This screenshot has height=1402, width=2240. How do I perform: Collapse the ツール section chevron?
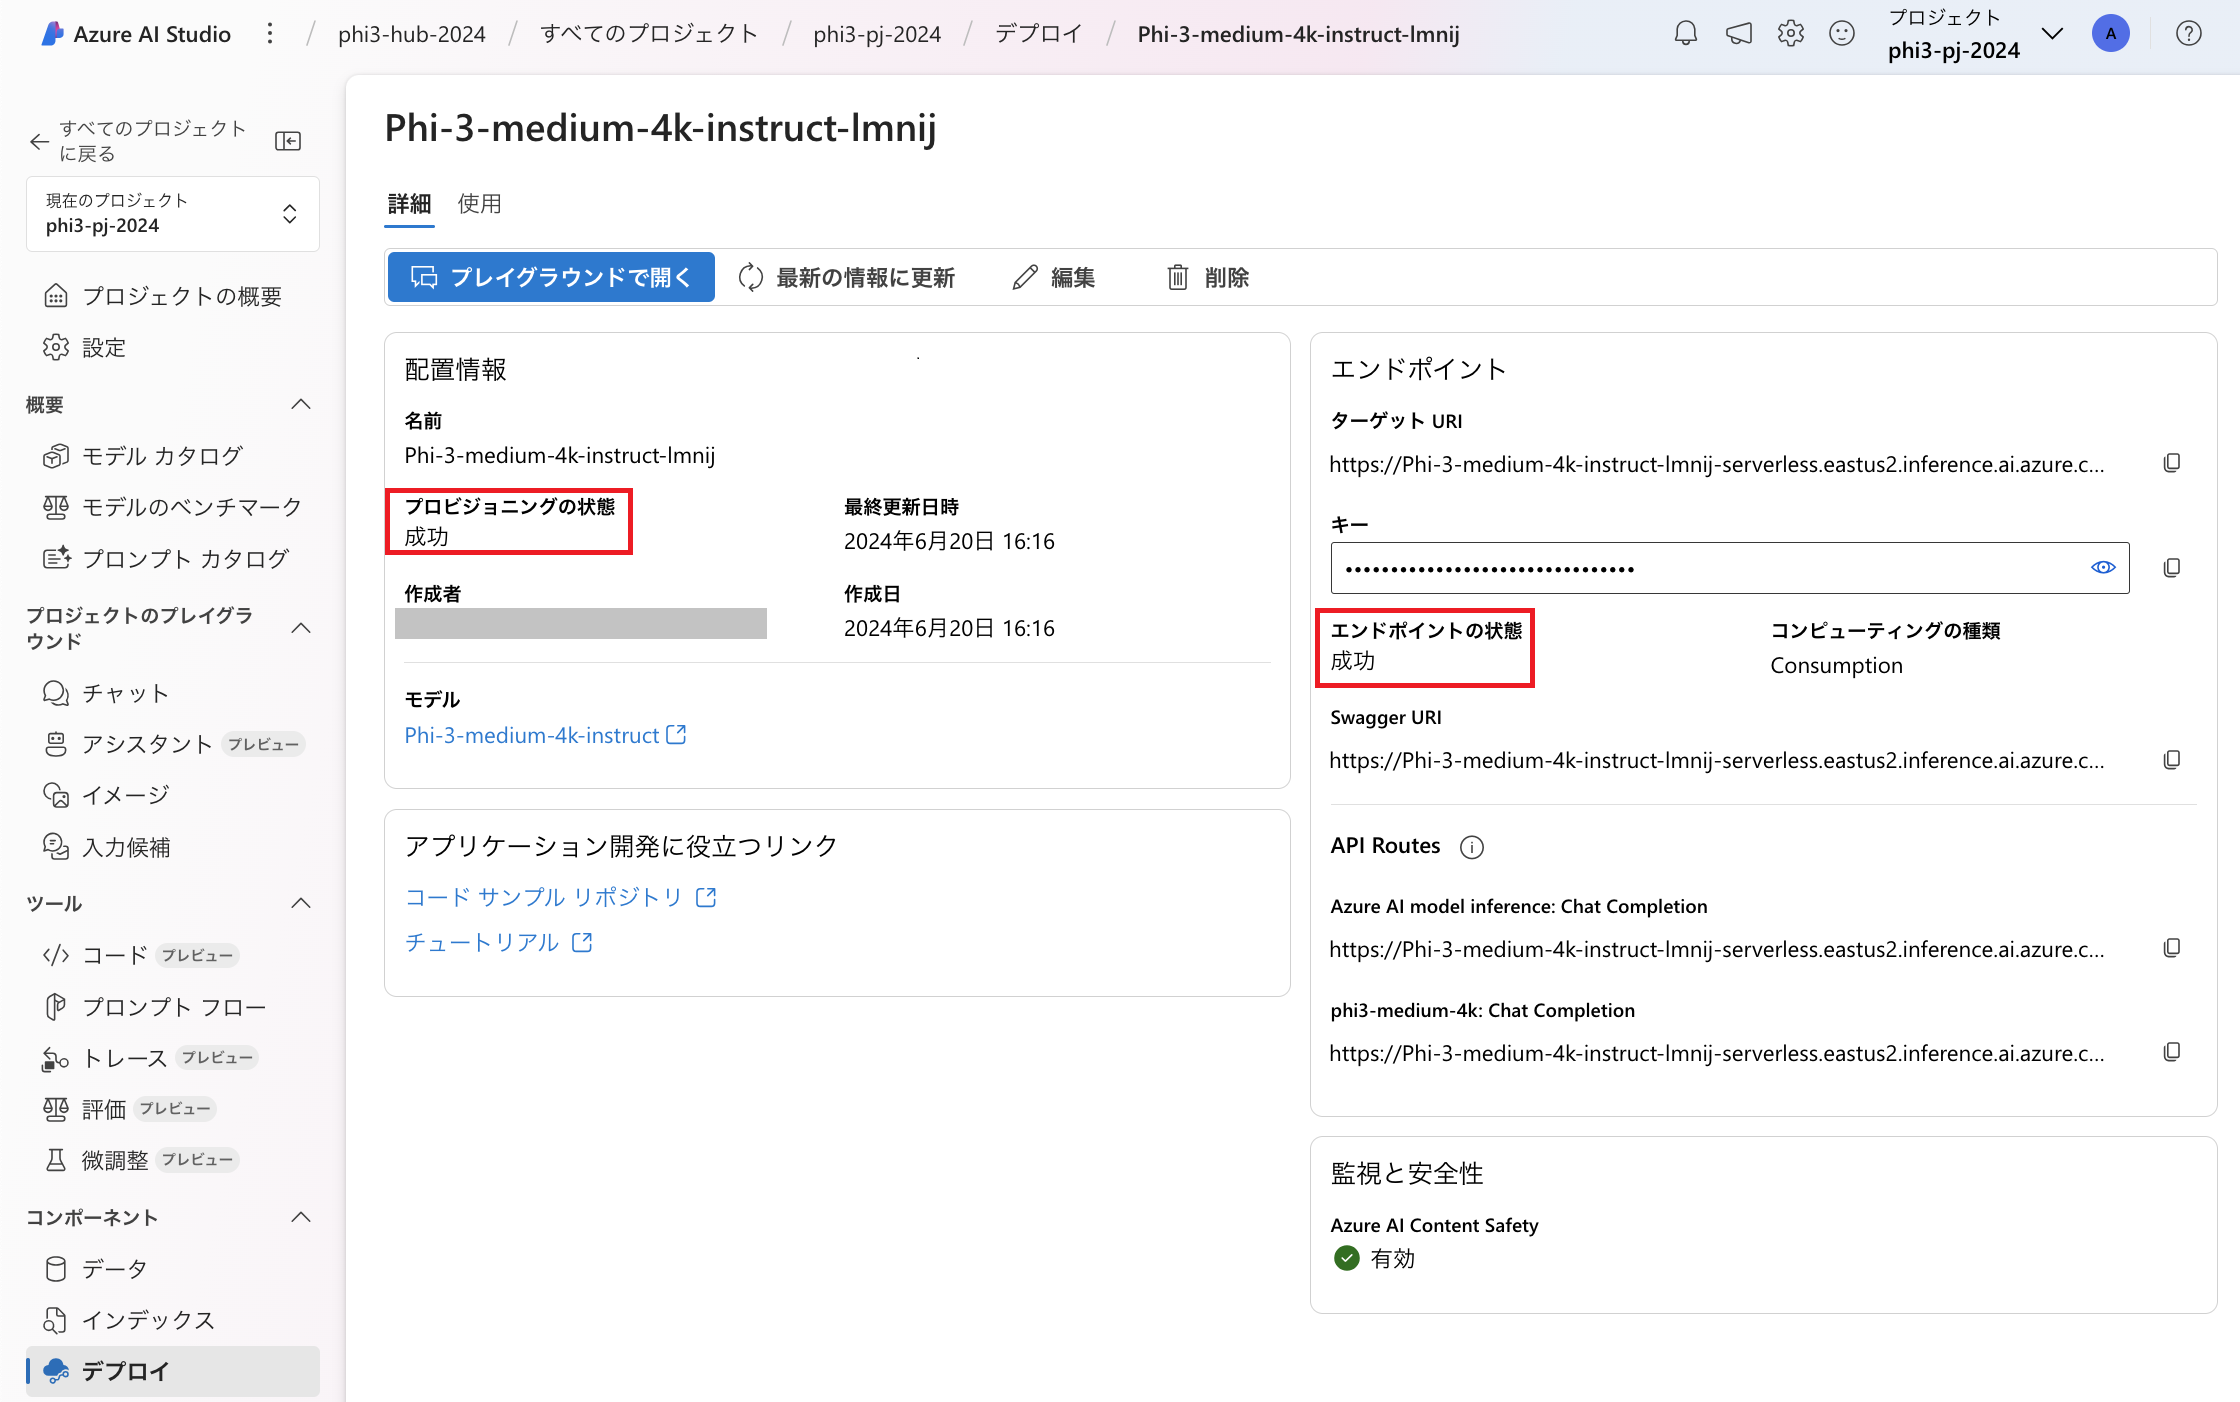(300, 903)
